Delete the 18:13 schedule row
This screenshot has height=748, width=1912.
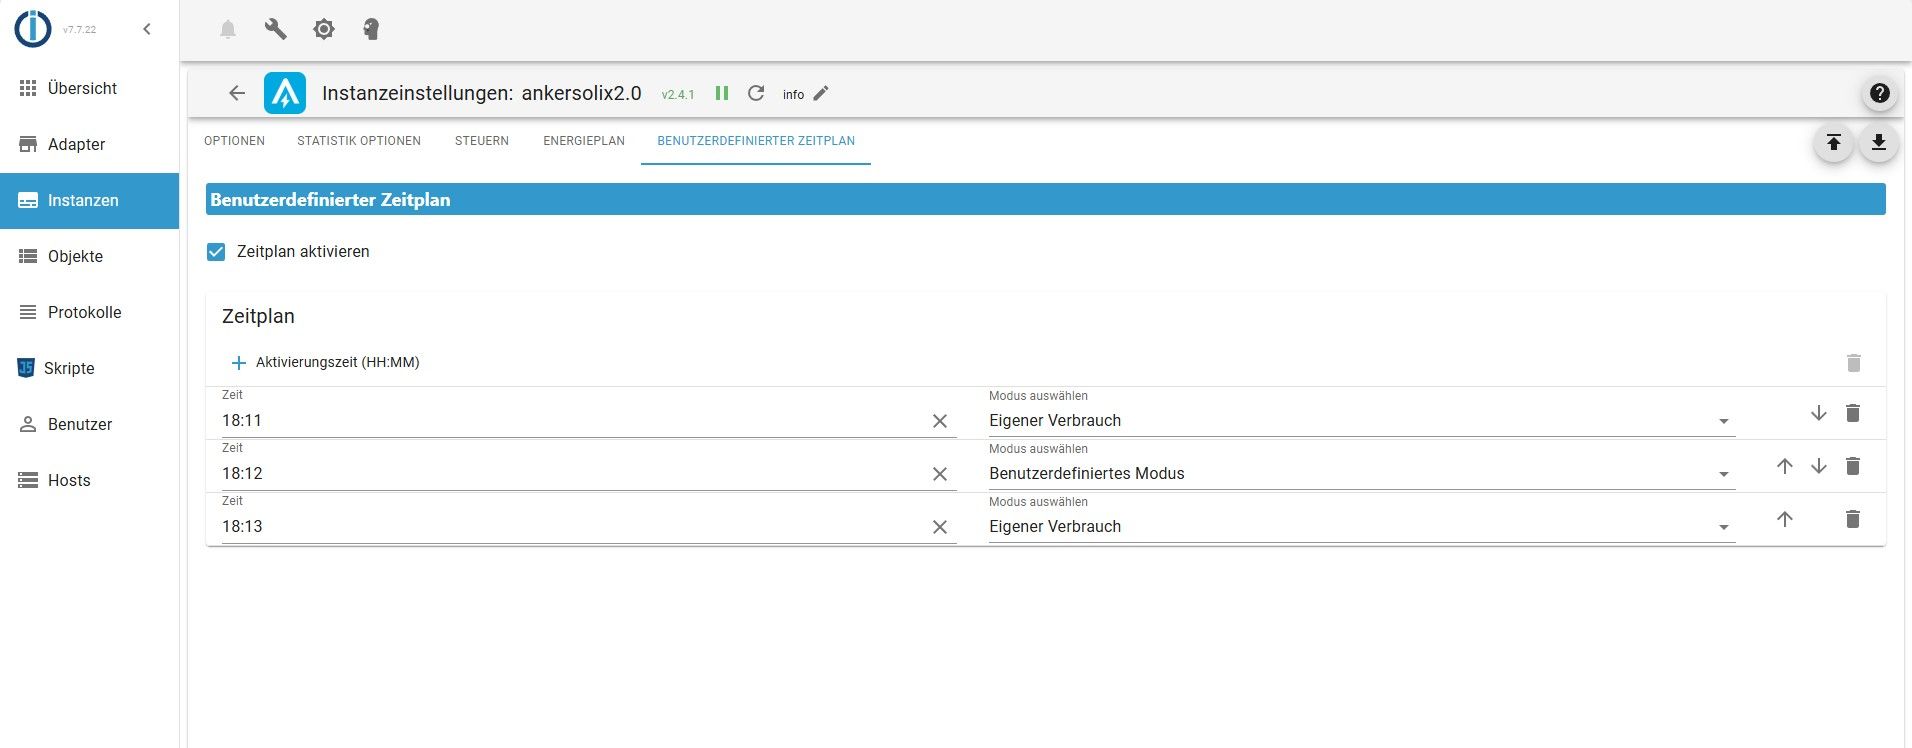(1853, 519)
